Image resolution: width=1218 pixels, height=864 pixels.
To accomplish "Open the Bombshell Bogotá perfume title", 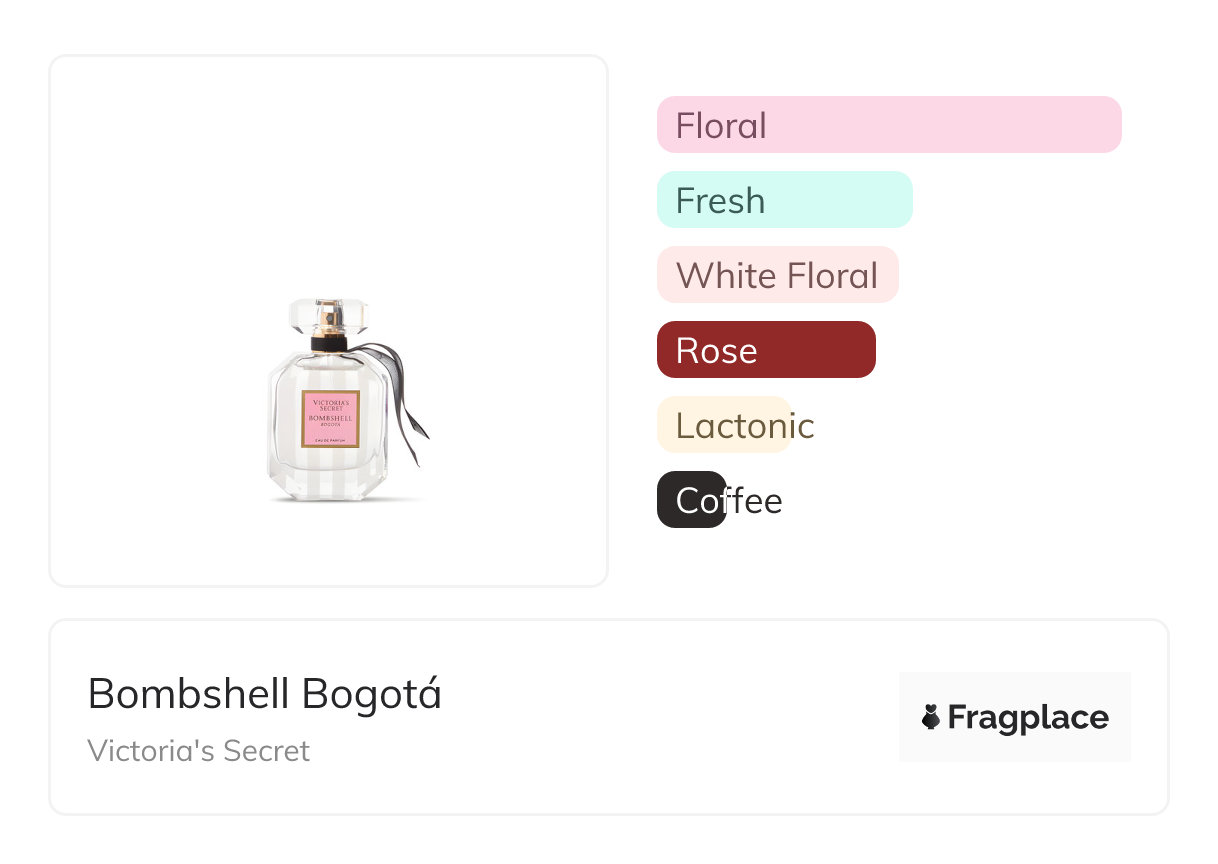I will click(x=264, y=694).
